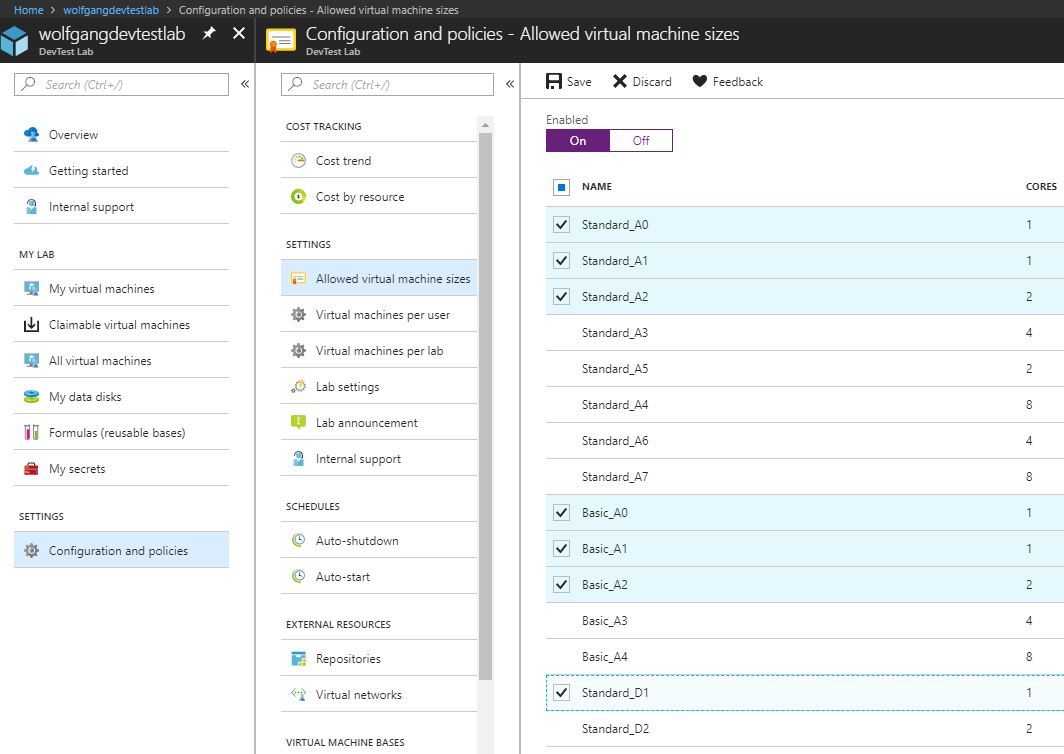Click the Virtual networks icon
This screenshot has height=754, width=1064.
point(299,694)
